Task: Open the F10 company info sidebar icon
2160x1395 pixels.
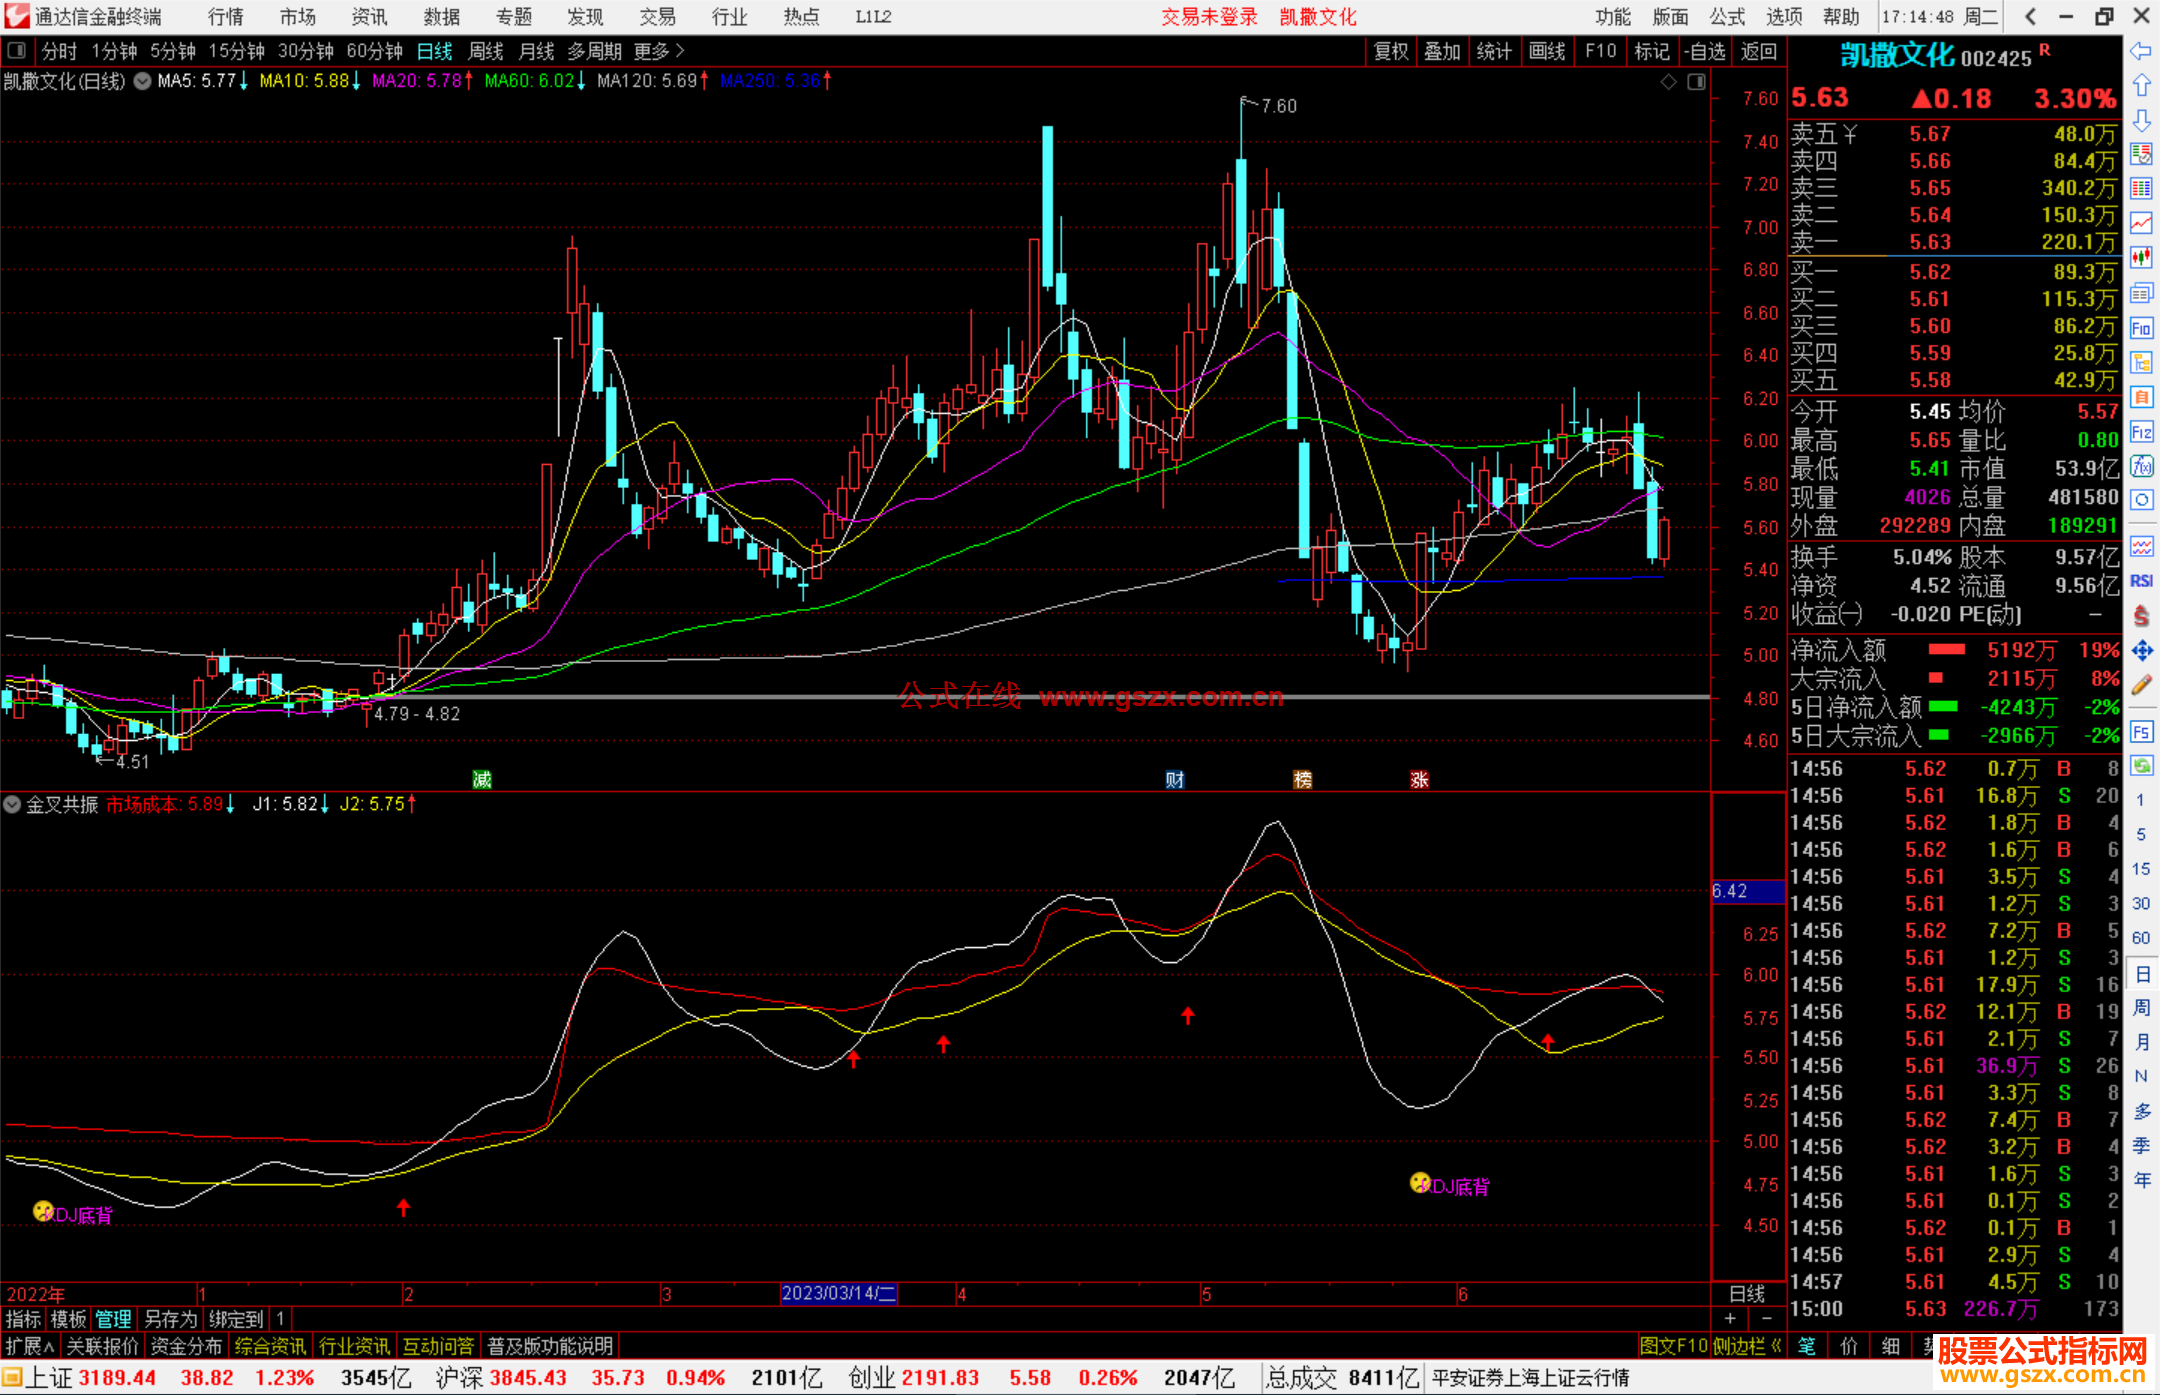Action: (x=2141, y=329)
